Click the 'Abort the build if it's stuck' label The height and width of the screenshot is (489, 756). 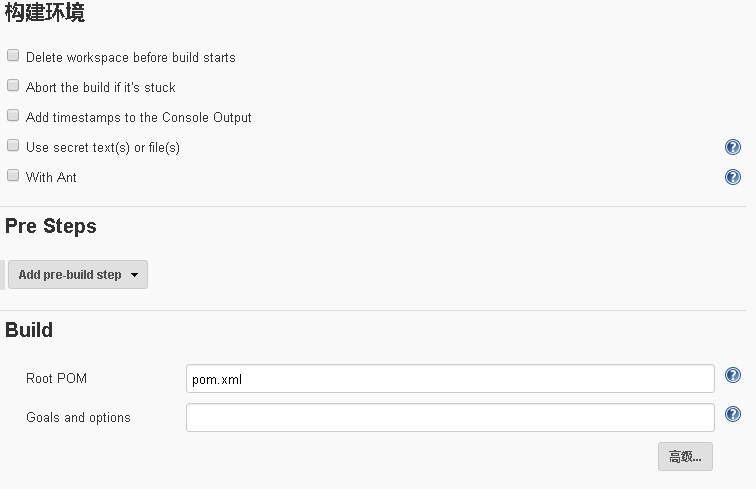pos(101,87)
